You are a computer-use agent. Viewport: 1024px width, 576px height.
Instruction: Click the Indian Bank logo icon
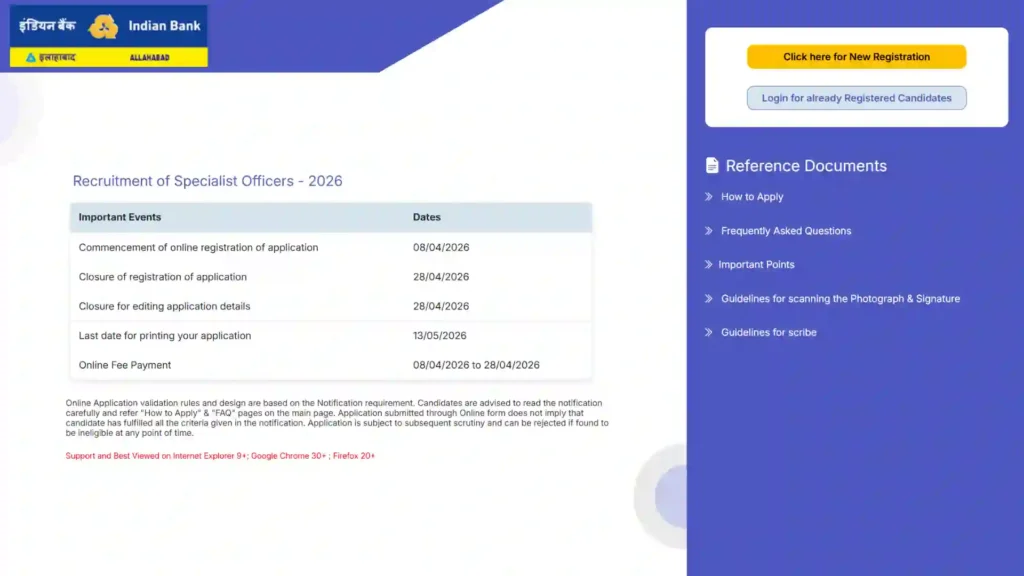coord(100,26)
